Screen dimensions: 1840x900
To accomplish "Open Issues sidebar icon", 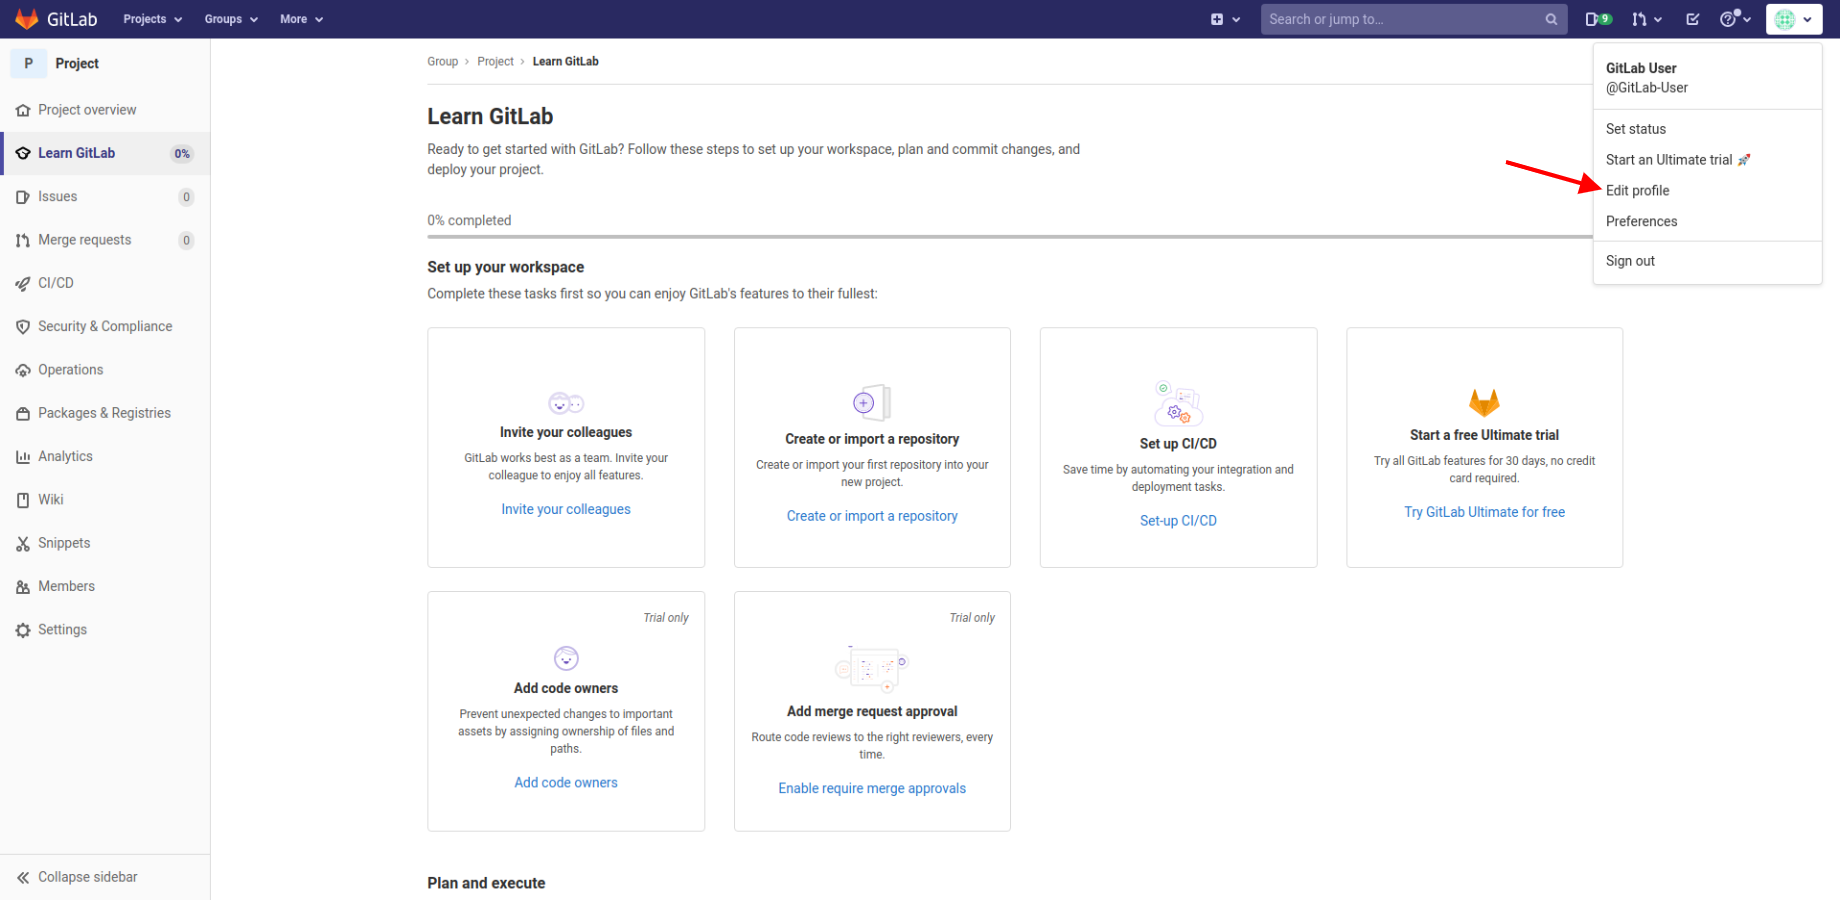I will pos(23,197).
